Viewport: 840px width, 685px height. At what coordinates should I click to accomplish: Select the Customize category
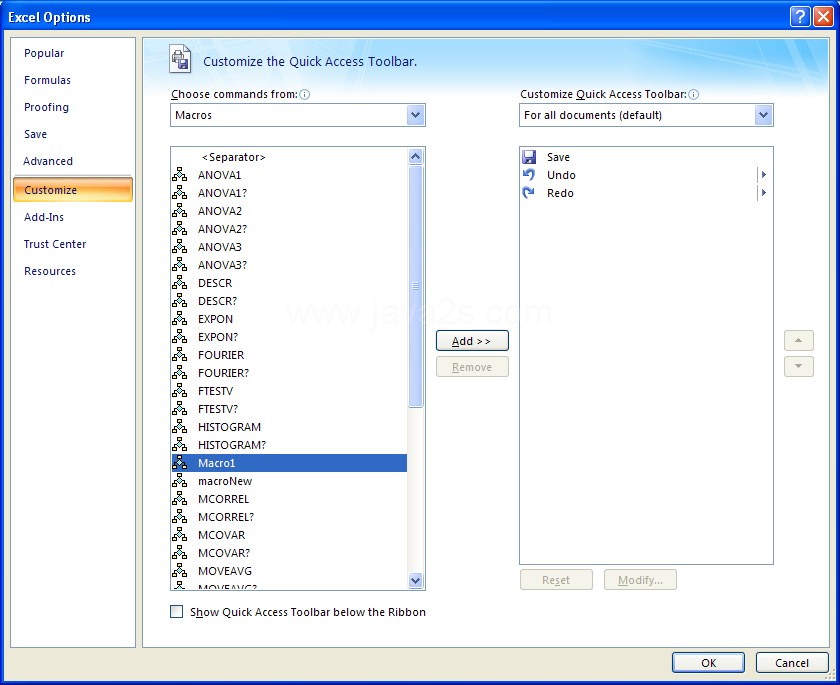(73, 190)
